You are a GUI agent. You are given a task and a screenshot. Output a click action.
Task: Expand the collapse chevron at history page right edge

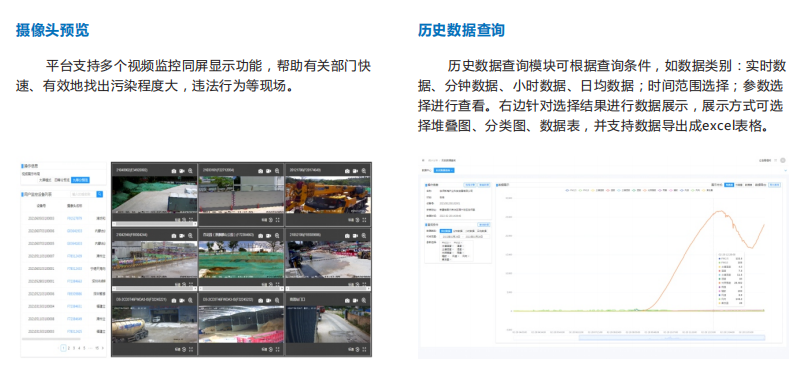785,170
